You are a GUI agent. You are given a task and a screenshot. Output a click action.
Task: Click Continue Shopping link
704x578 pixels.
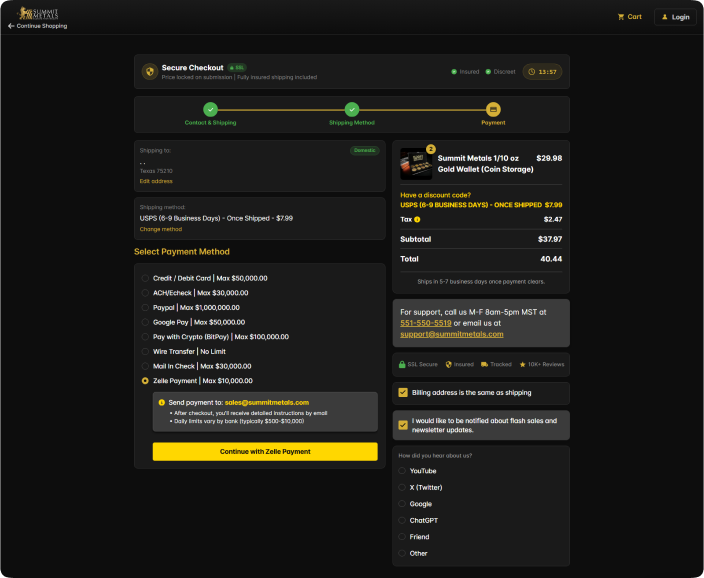click(x=42, y=26)
